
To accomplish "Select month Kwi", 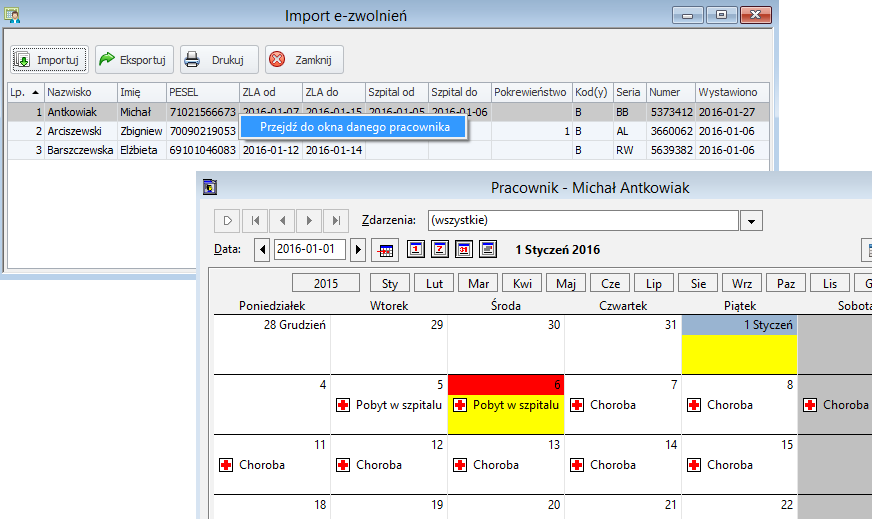I will [522, 283].
